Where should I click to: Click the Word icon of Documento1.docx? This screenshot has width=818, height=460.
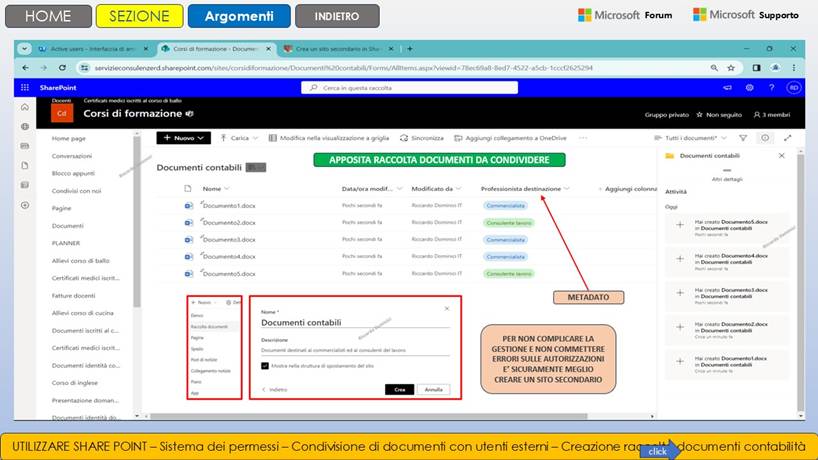188,205
